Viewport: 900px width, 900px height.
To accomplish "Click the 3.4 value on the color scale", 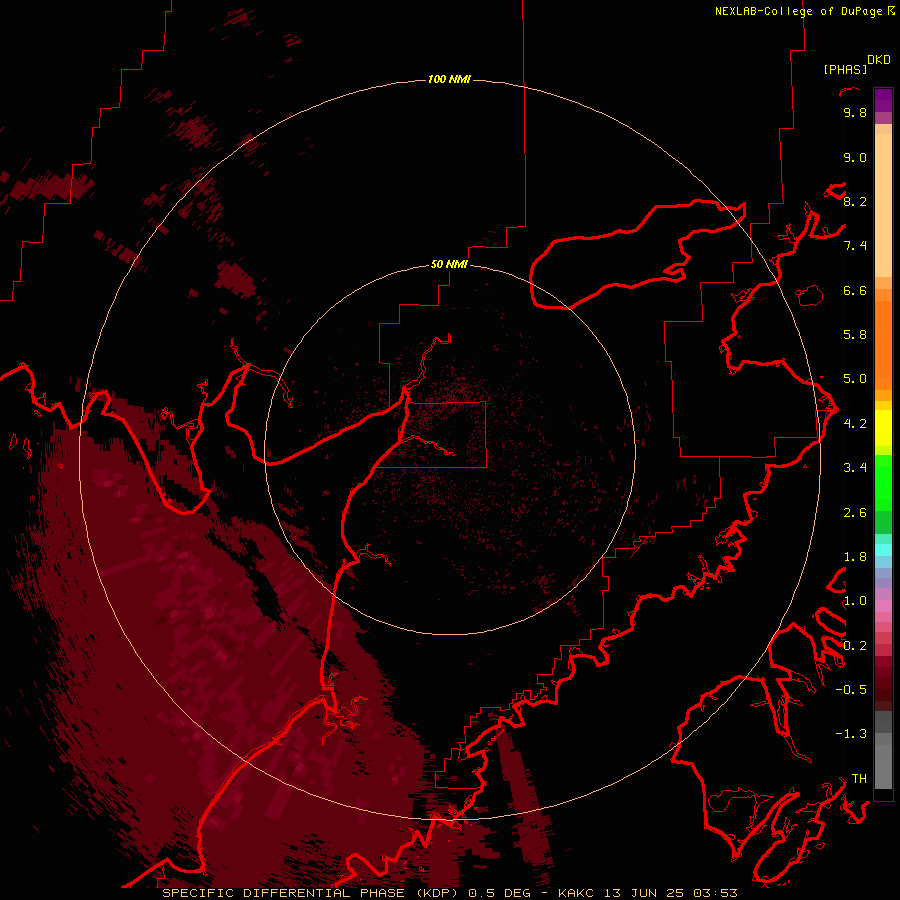I will 855,468.
